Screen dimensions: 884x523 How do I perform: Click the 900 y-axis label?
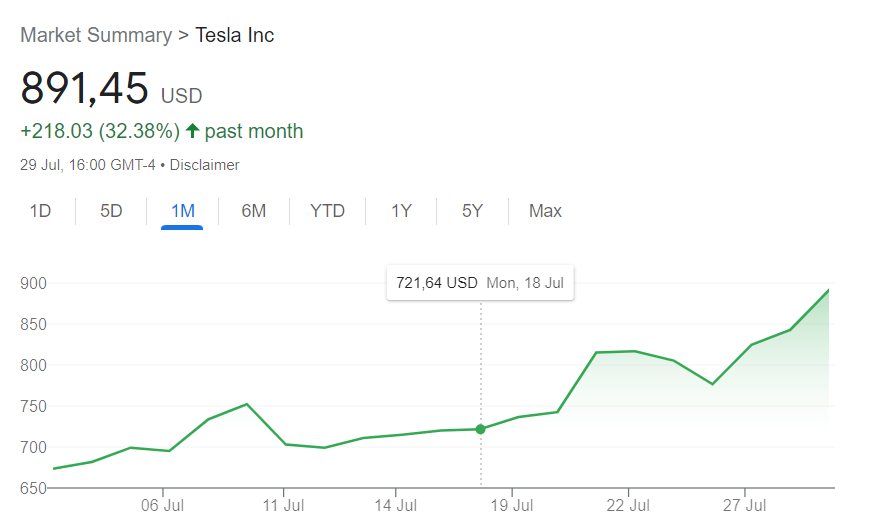(x=33, y=283)
